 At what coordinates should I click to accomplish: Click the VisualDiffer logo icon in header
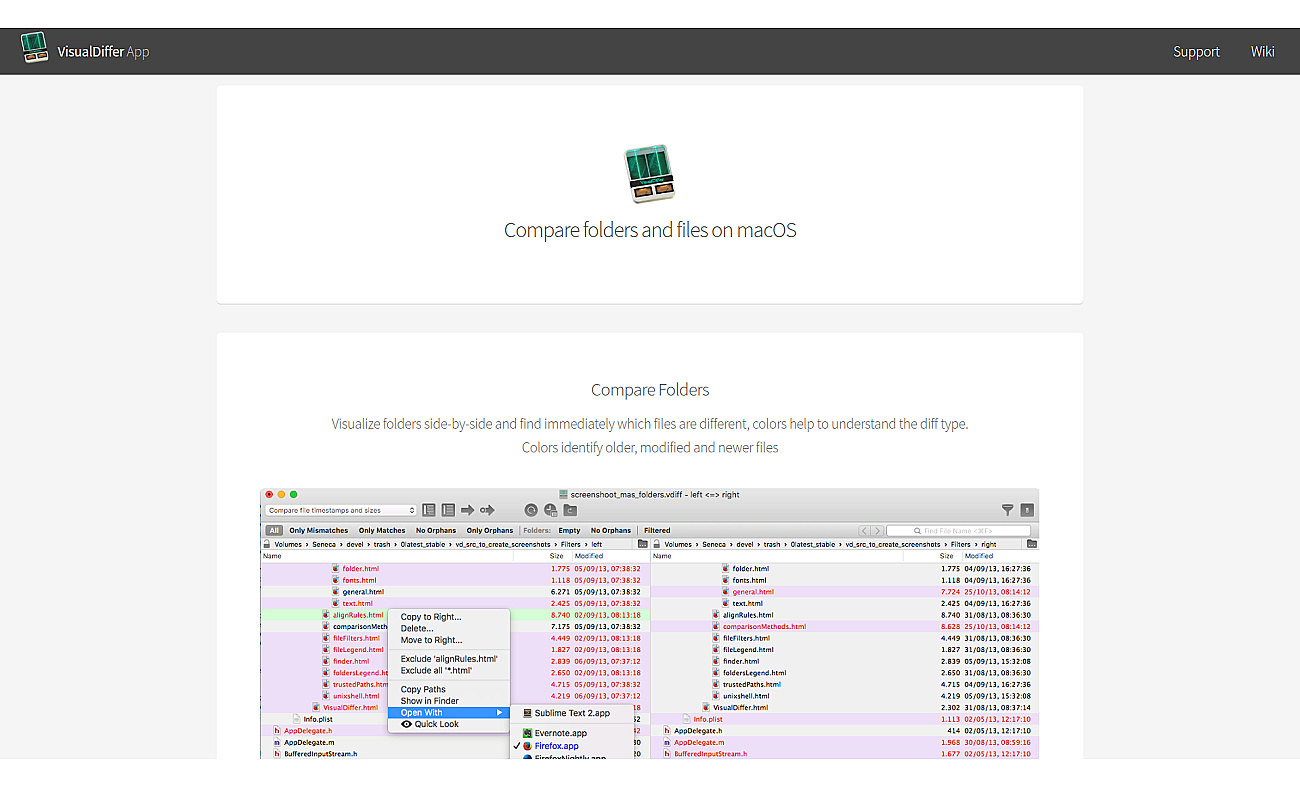click(x=35, y=48)
